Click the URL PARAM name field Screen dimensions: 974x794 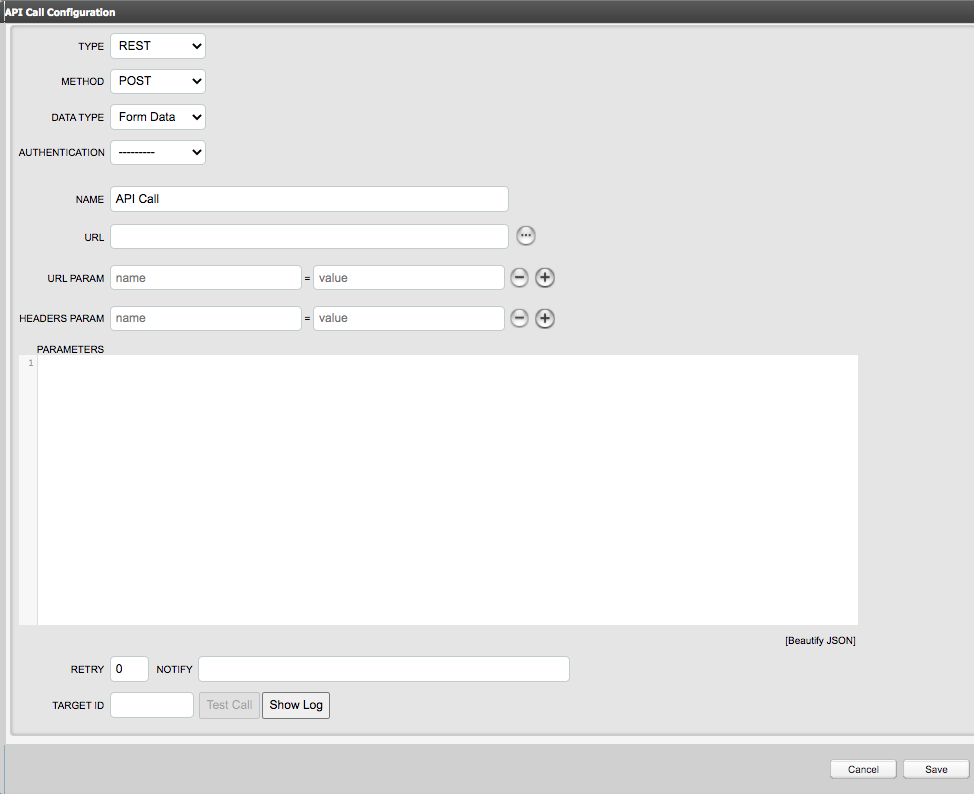click(206, 278)
